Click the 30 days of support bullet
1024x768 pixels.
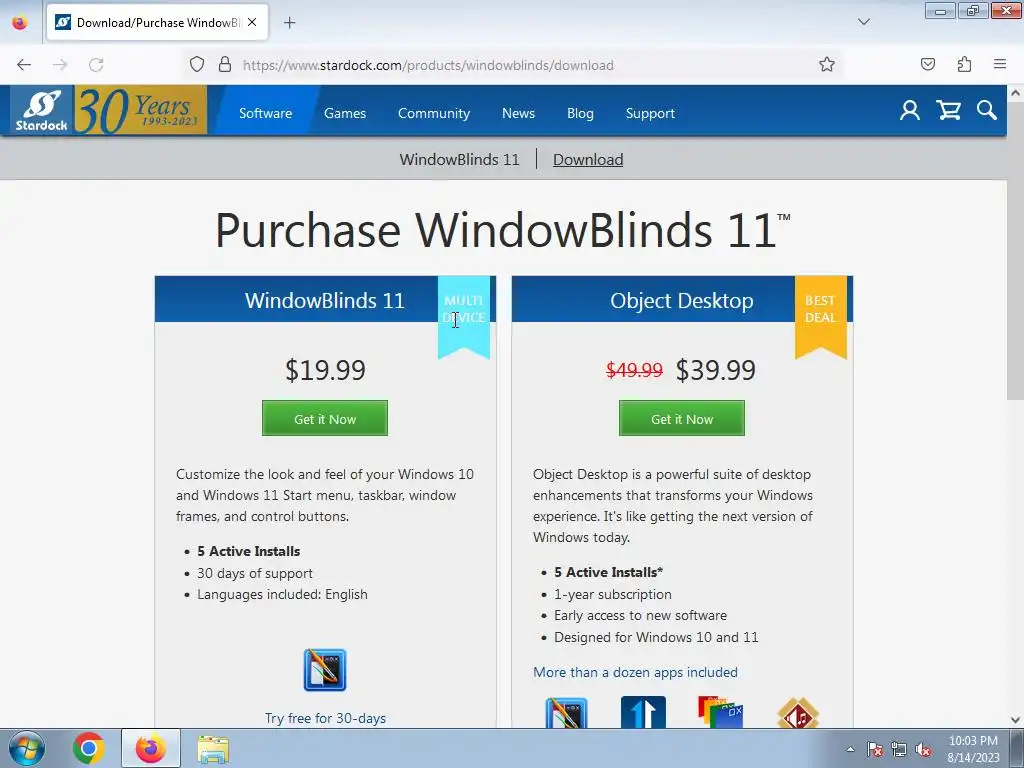pyautogui.click(x=255, y=573)
